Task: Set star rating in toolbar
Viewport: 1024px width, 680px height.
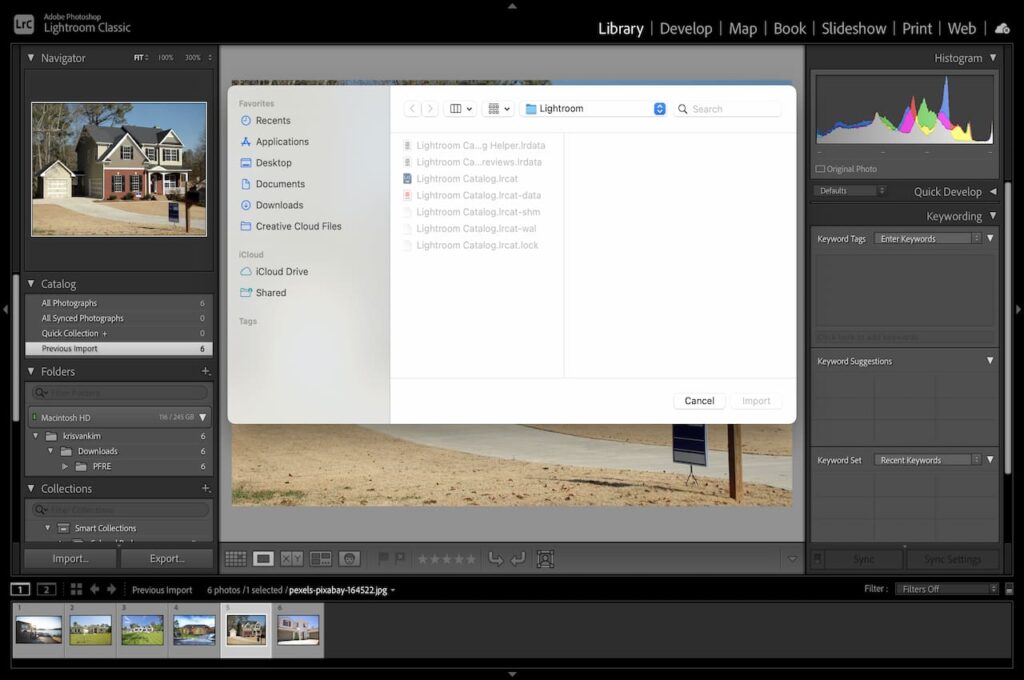Action: (x=447, y=559)
